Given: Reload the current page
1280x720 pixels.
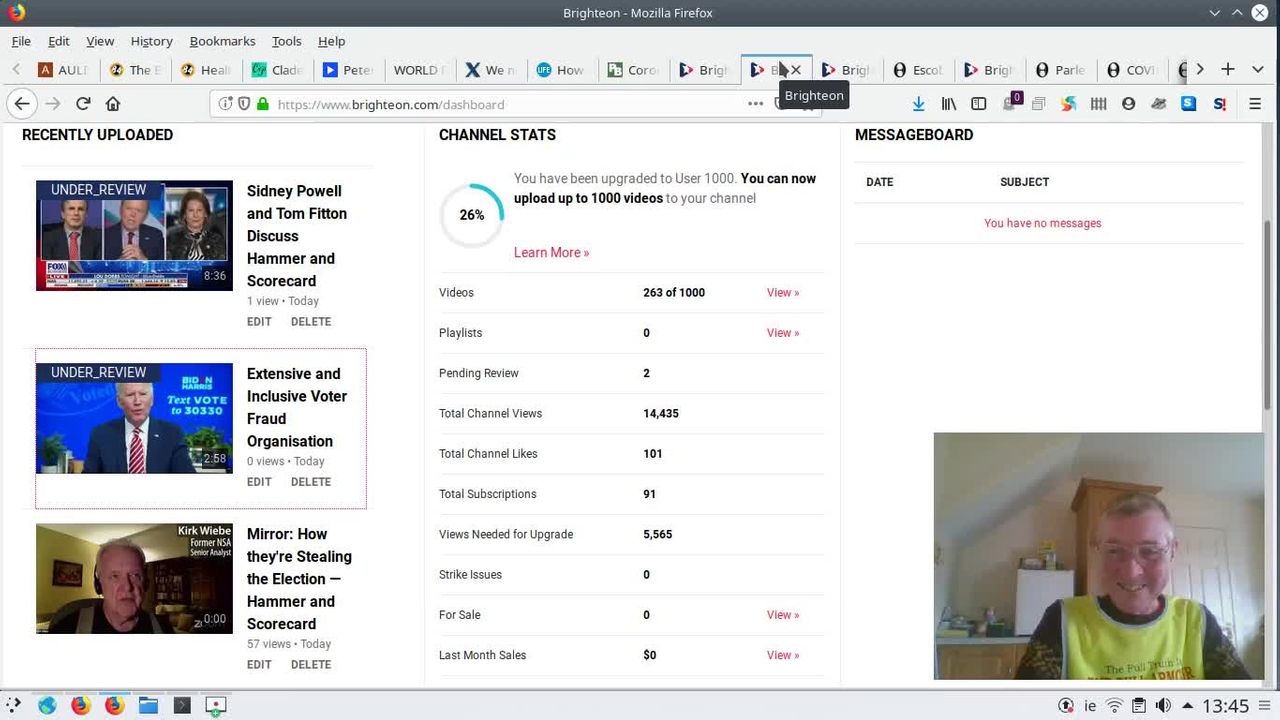Looking at the screenshot, I should pos(83,104).
